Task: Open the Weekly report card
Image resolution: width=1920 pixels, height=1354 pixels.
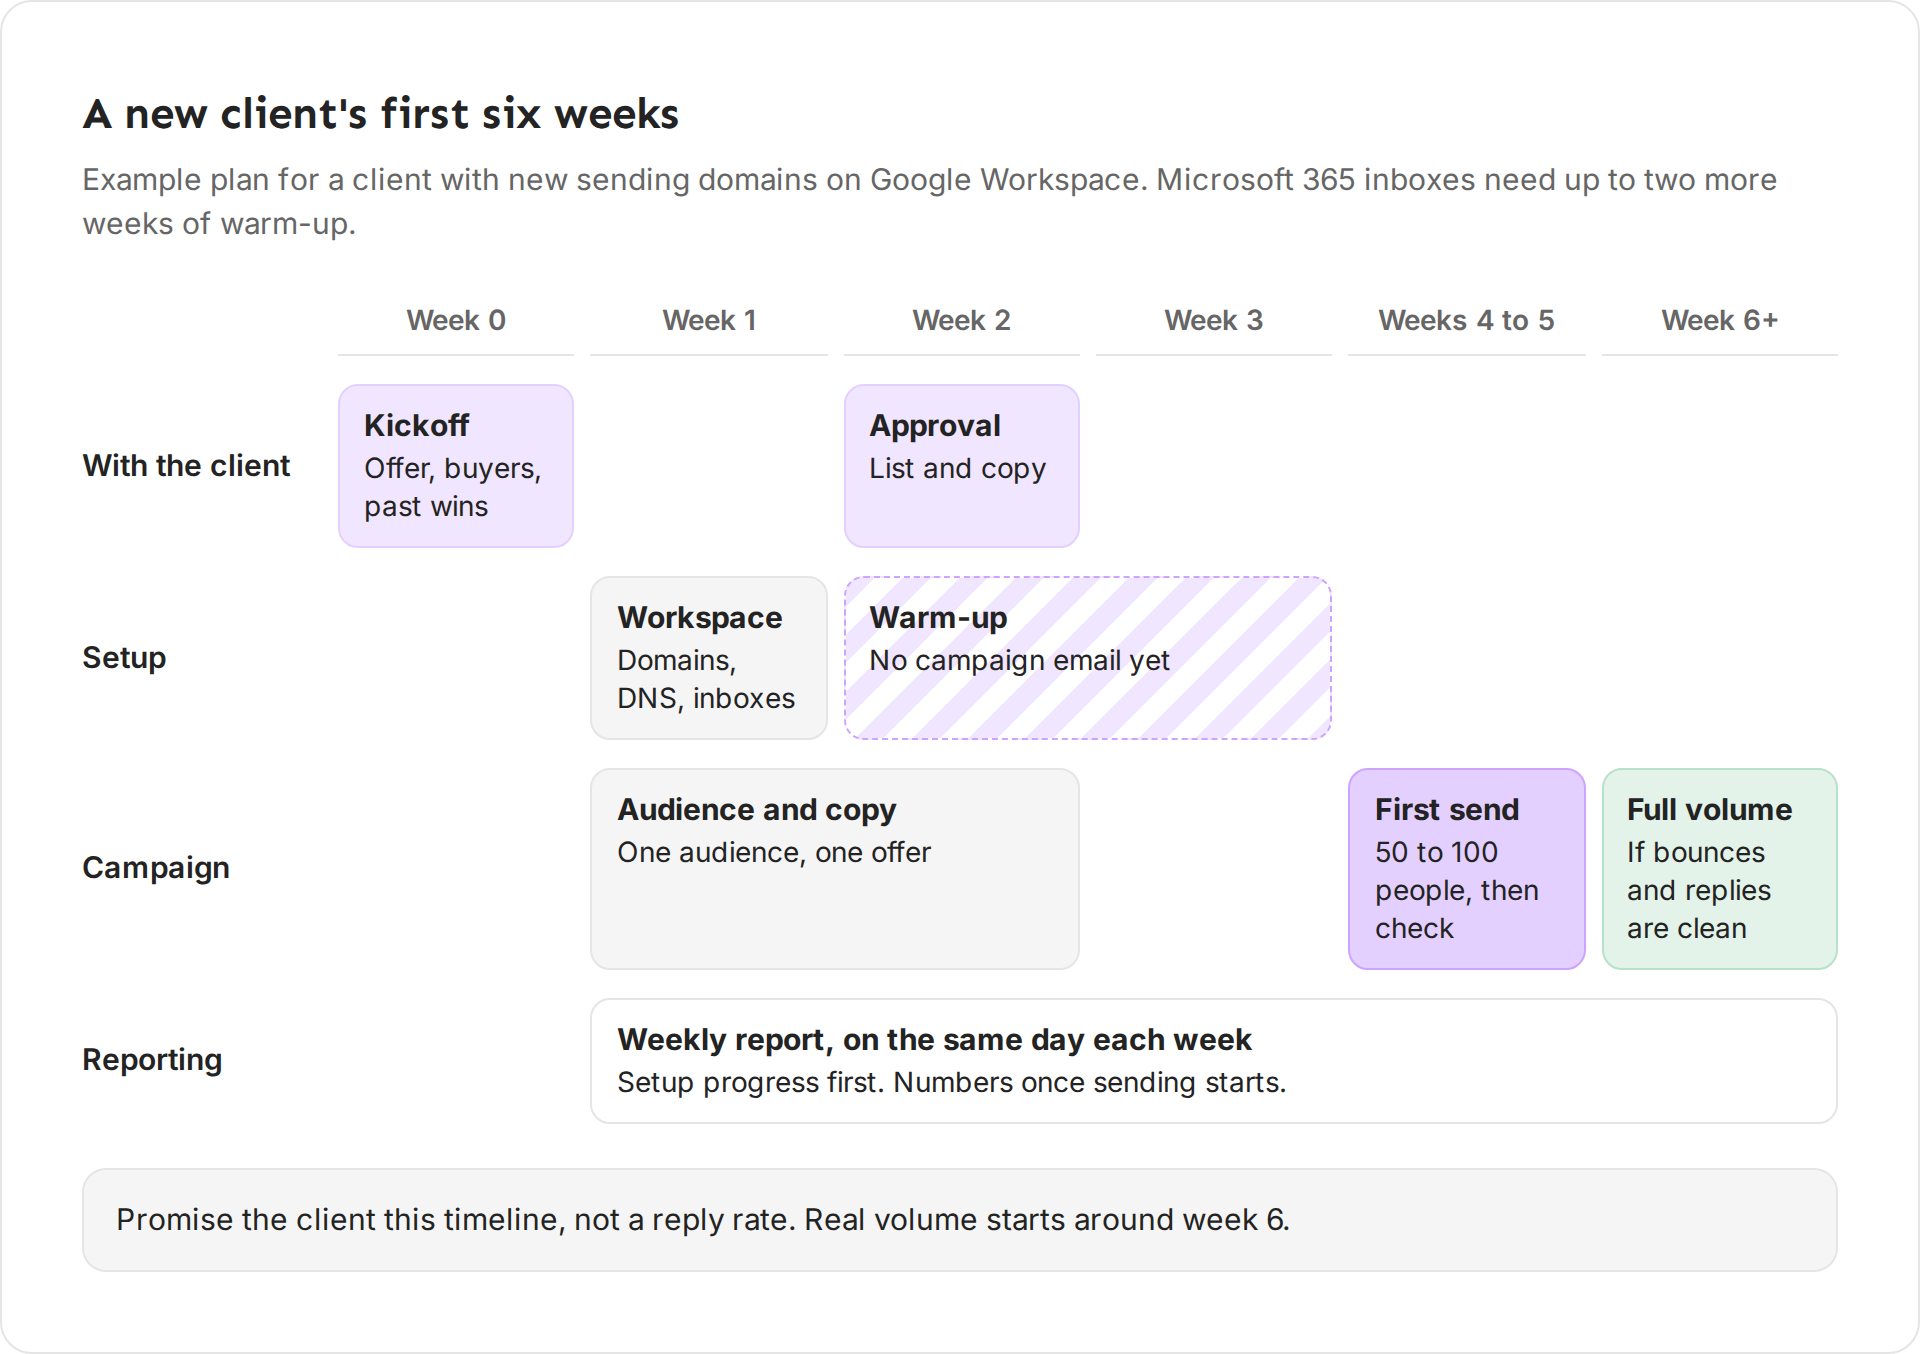Action: tap(1214, 1061)
